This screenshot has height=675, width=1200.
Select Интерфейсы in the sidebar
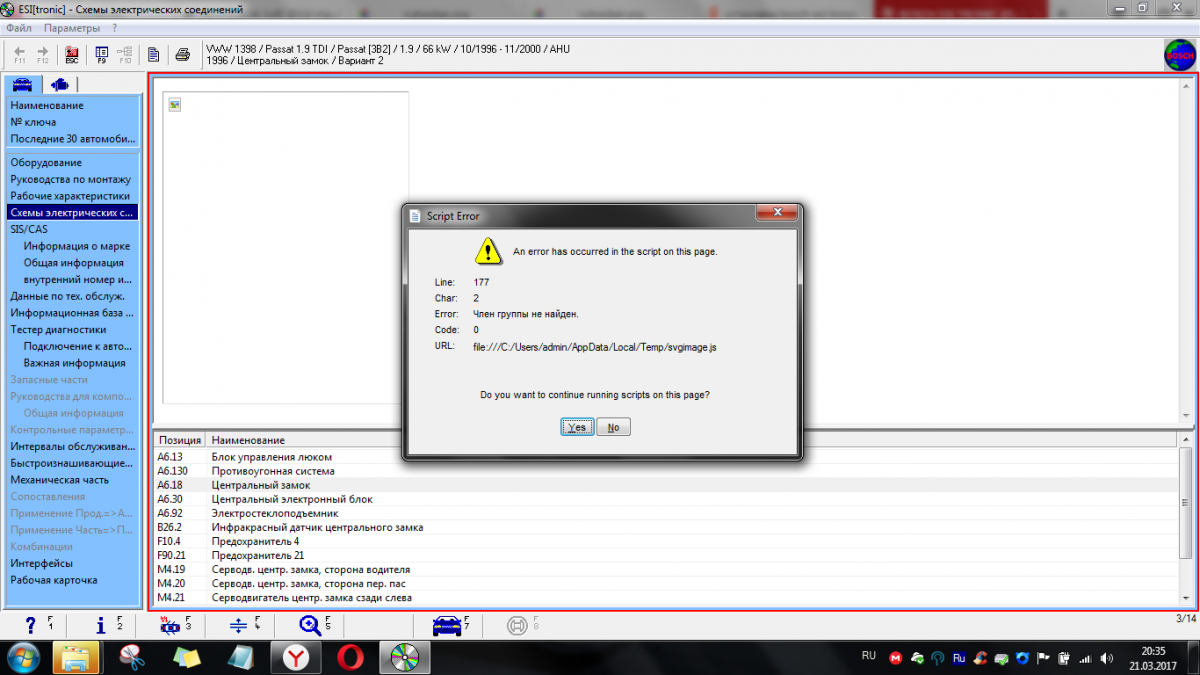point(41,563)
